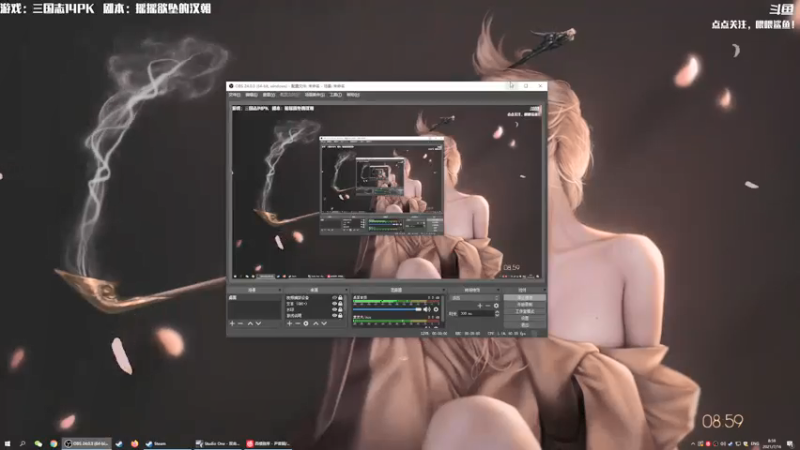Screen dimensions: 800x450
Task: Add a new source with the plus icon in Sources dock
Action: (289, 323)
